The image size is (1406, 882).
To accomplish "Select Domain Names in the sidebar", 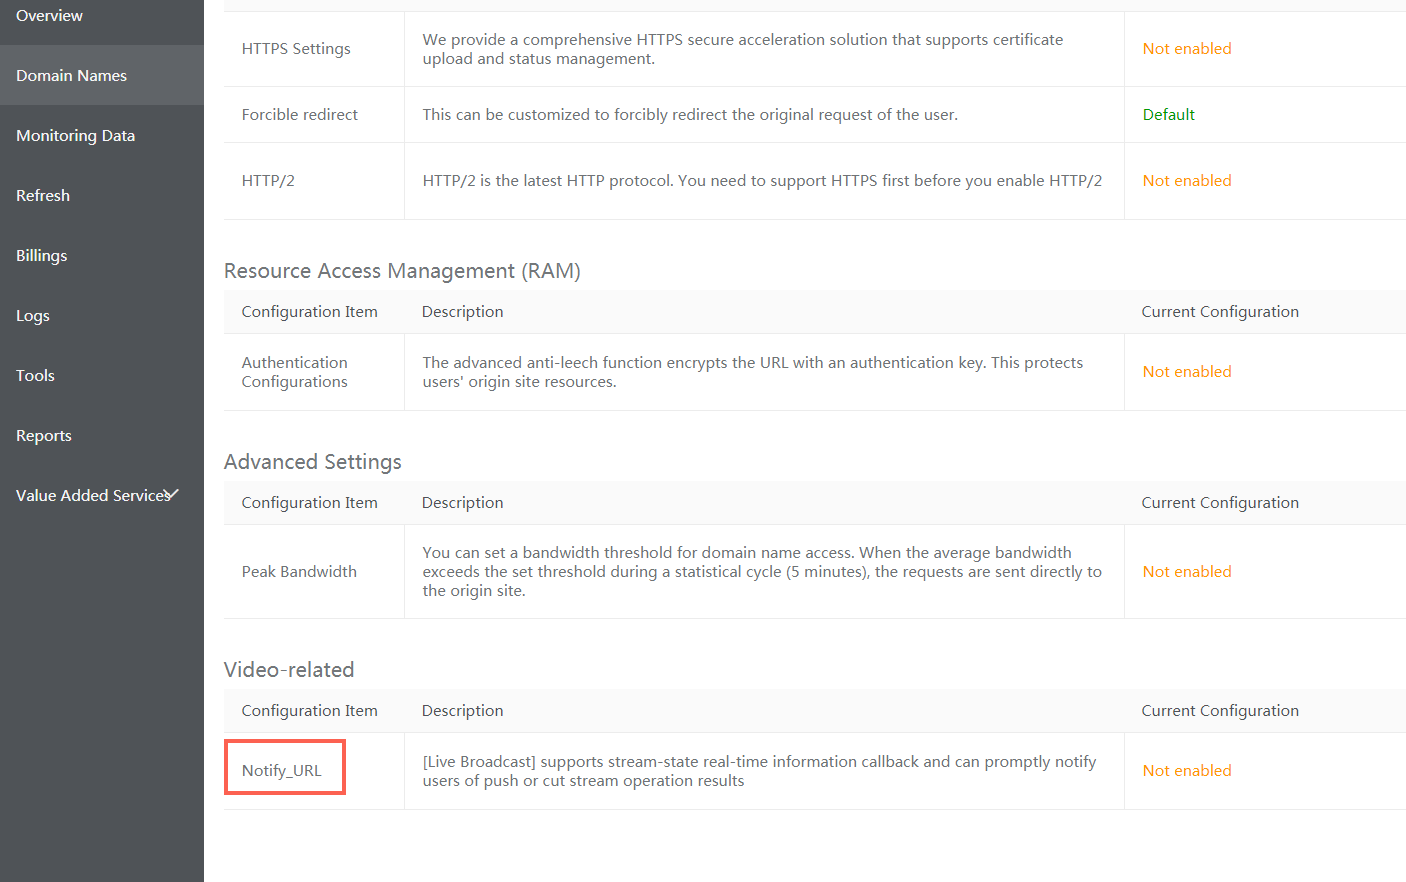I will coord(71,76).
